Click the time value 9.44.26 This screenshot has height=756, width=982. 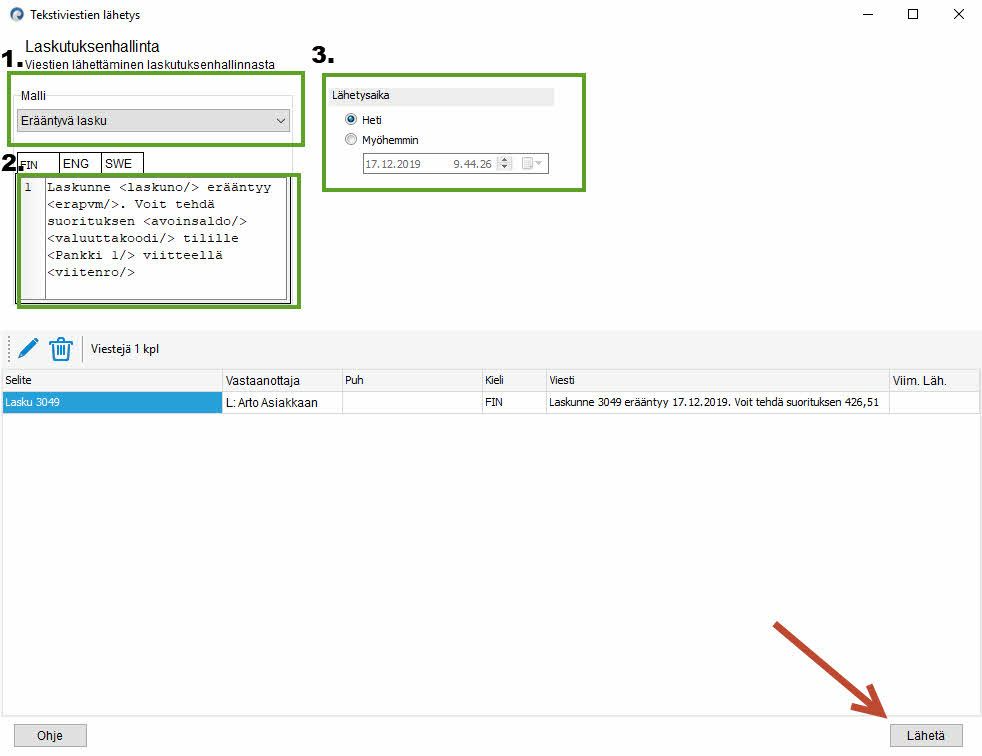click(472, 164)
